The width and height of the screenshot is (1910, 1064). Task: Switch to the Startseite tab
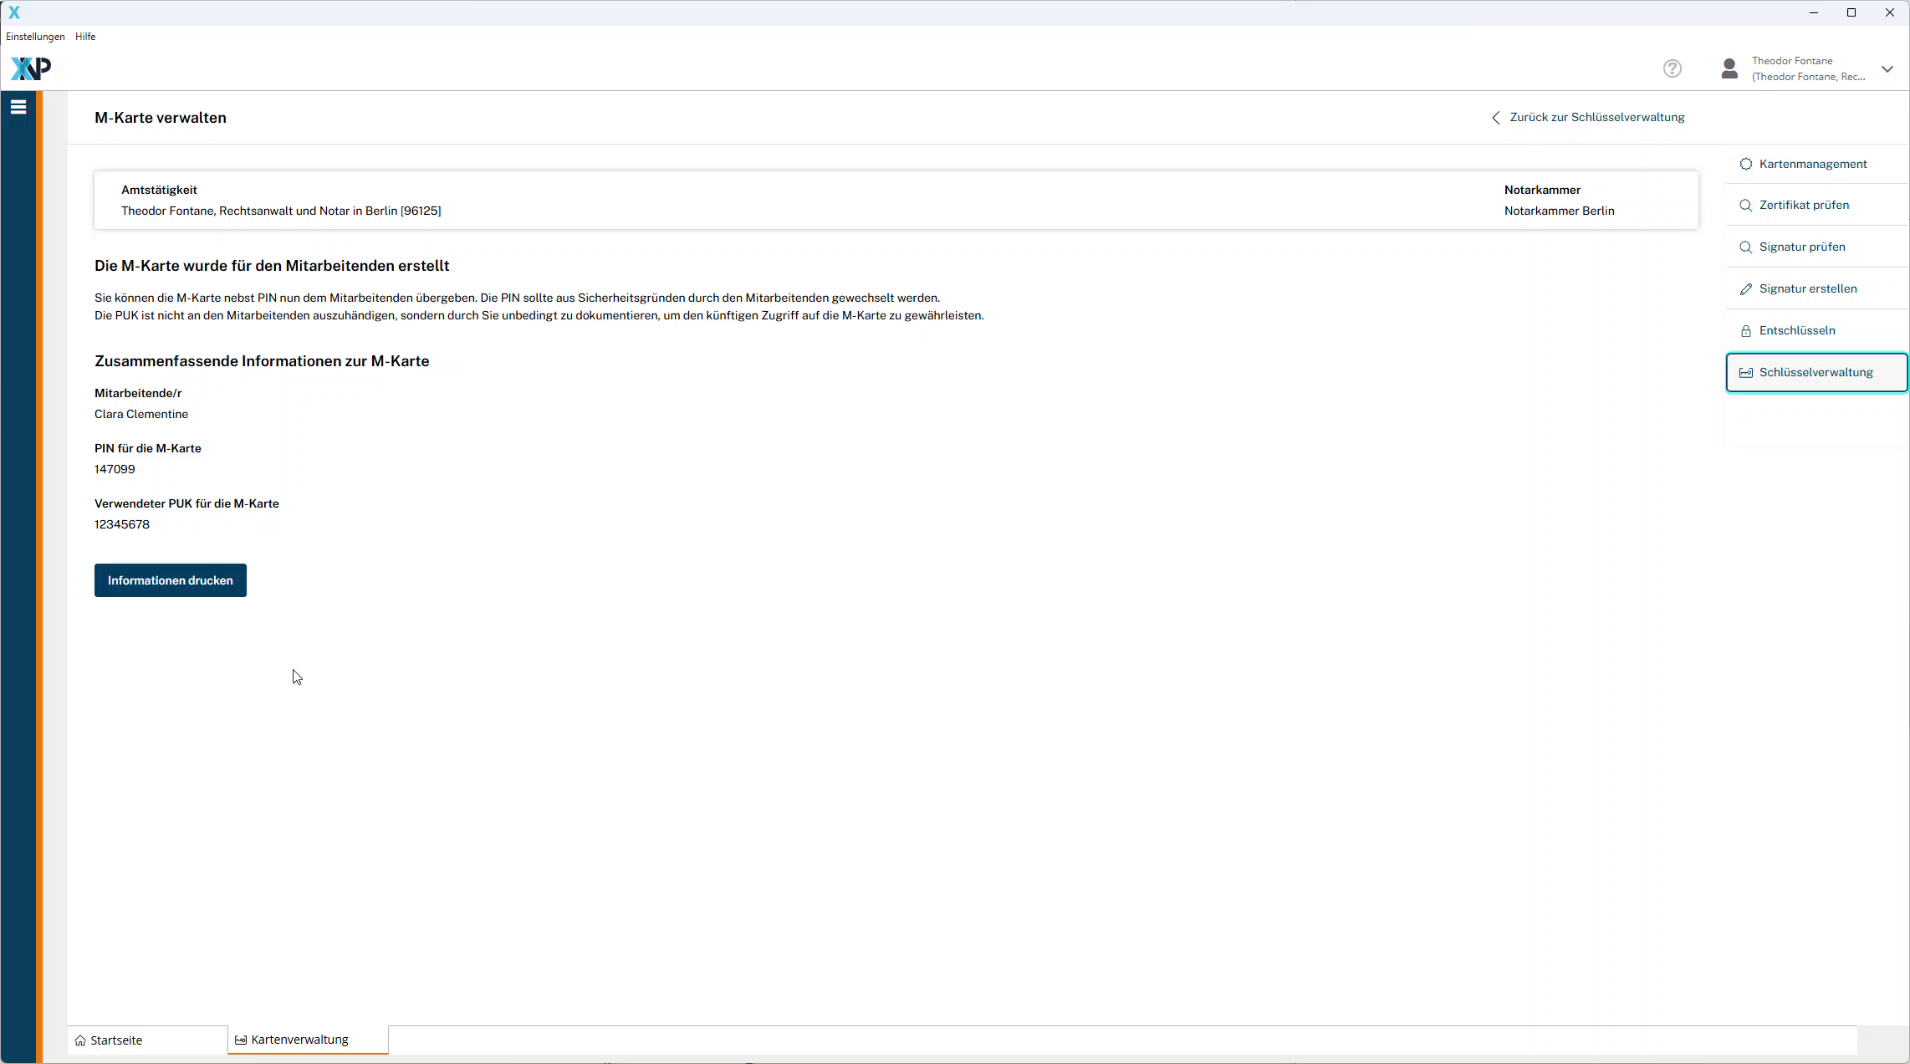(x=116, y=1040)
